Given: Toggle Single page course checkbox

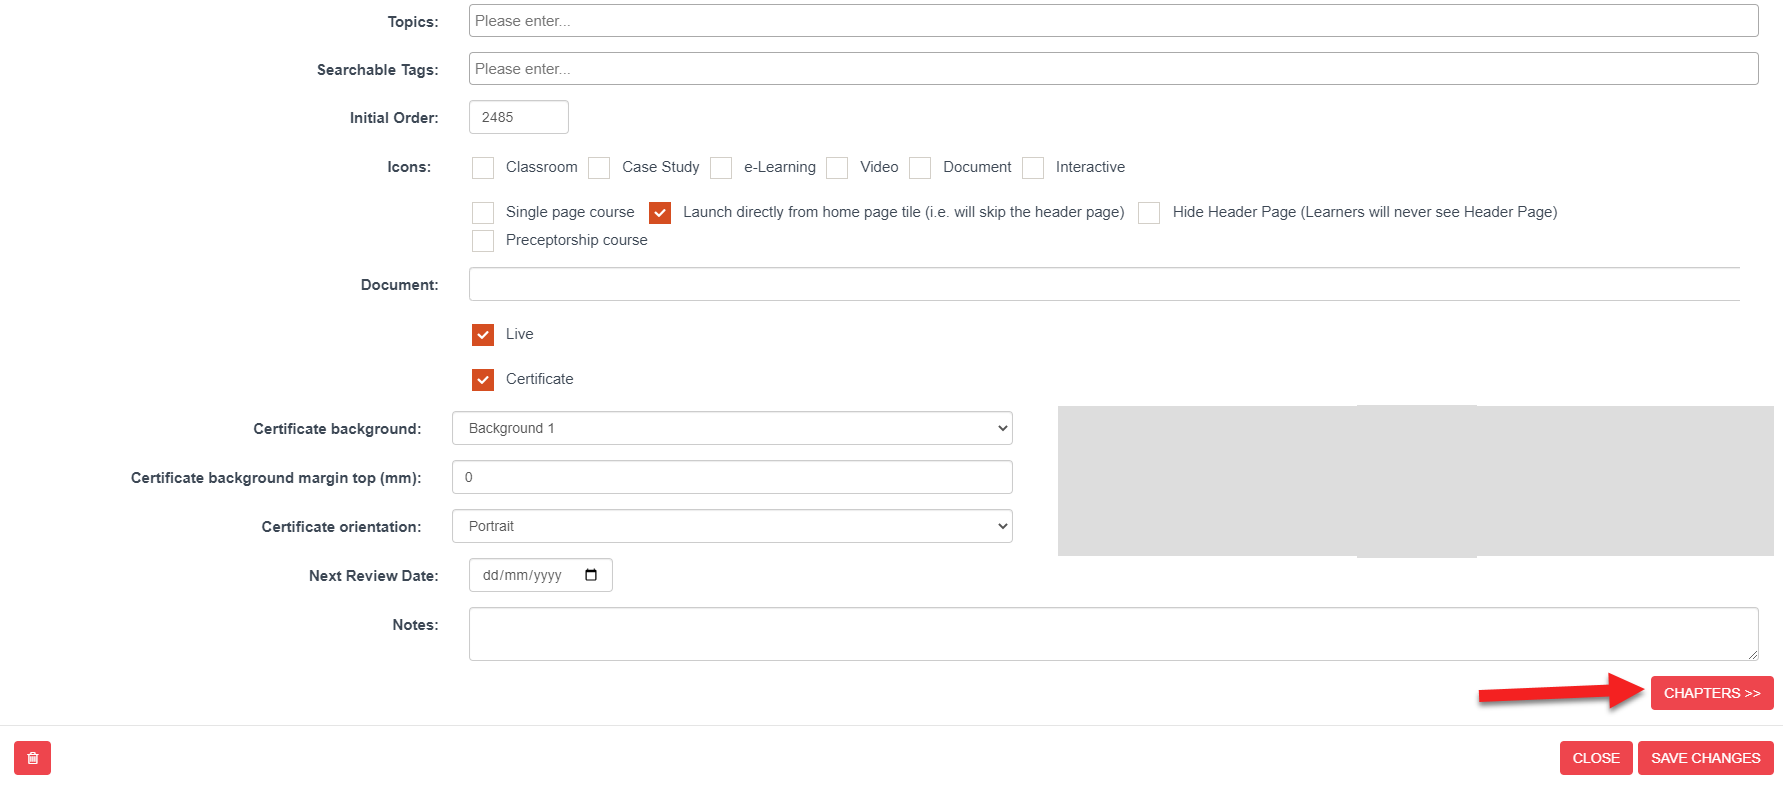Looking at the screenshot, I should point(483,213).
